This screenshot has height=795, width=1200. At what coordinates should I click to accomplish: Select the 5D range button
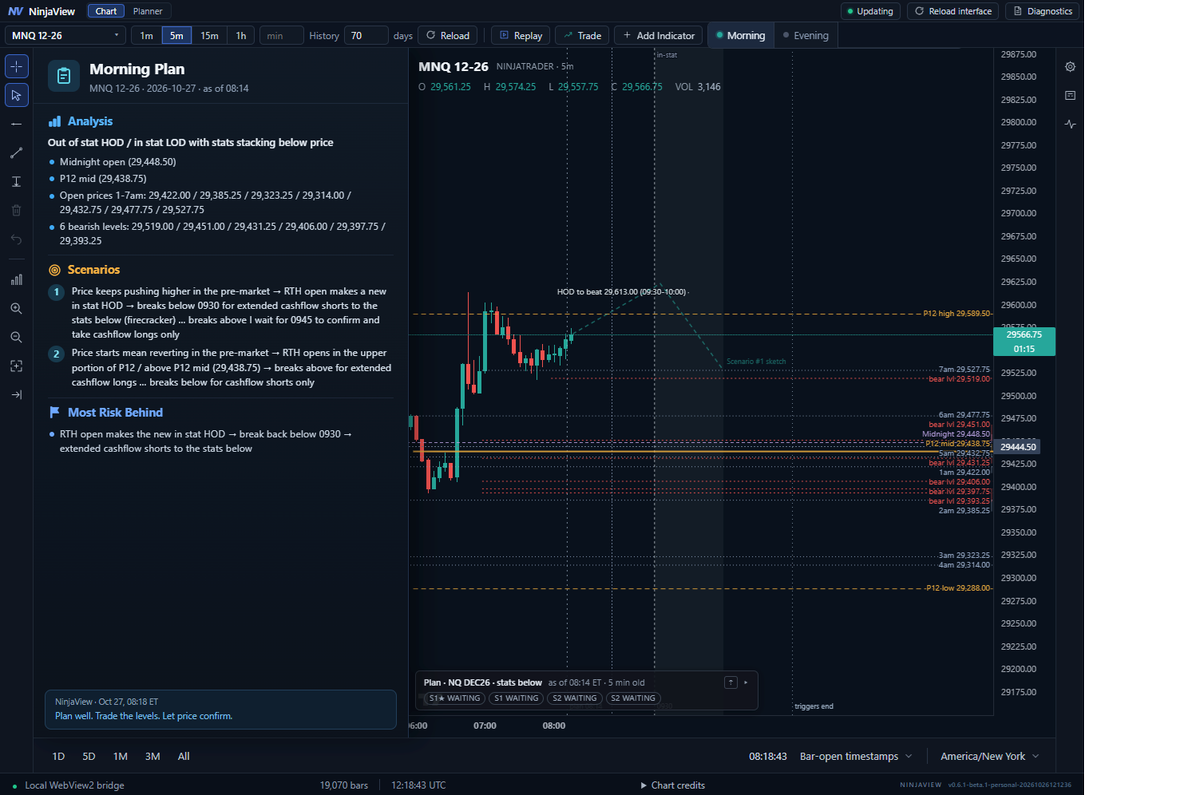pos(89,756)
